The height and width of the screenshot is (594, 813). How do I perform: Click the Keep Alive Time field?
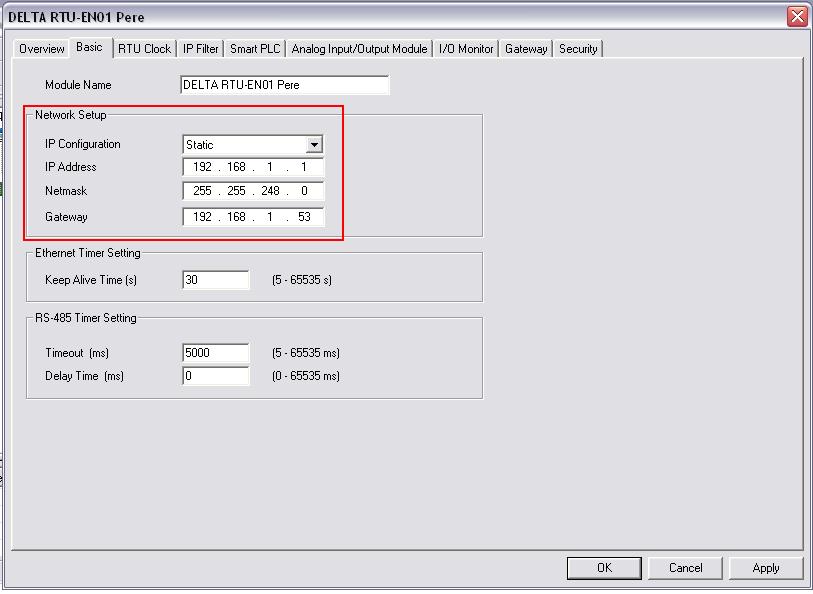(x=215, y=281)
